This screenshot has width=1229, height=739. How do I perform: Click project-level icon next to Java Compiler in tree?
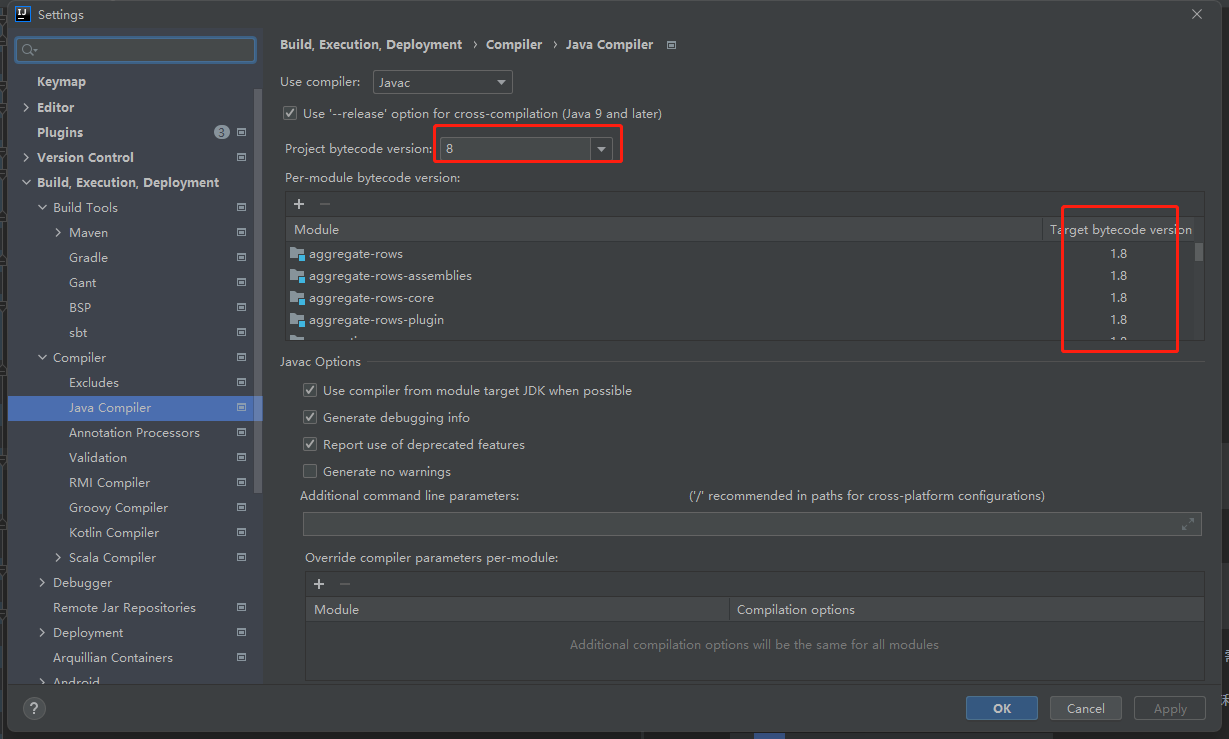[241, 407]
